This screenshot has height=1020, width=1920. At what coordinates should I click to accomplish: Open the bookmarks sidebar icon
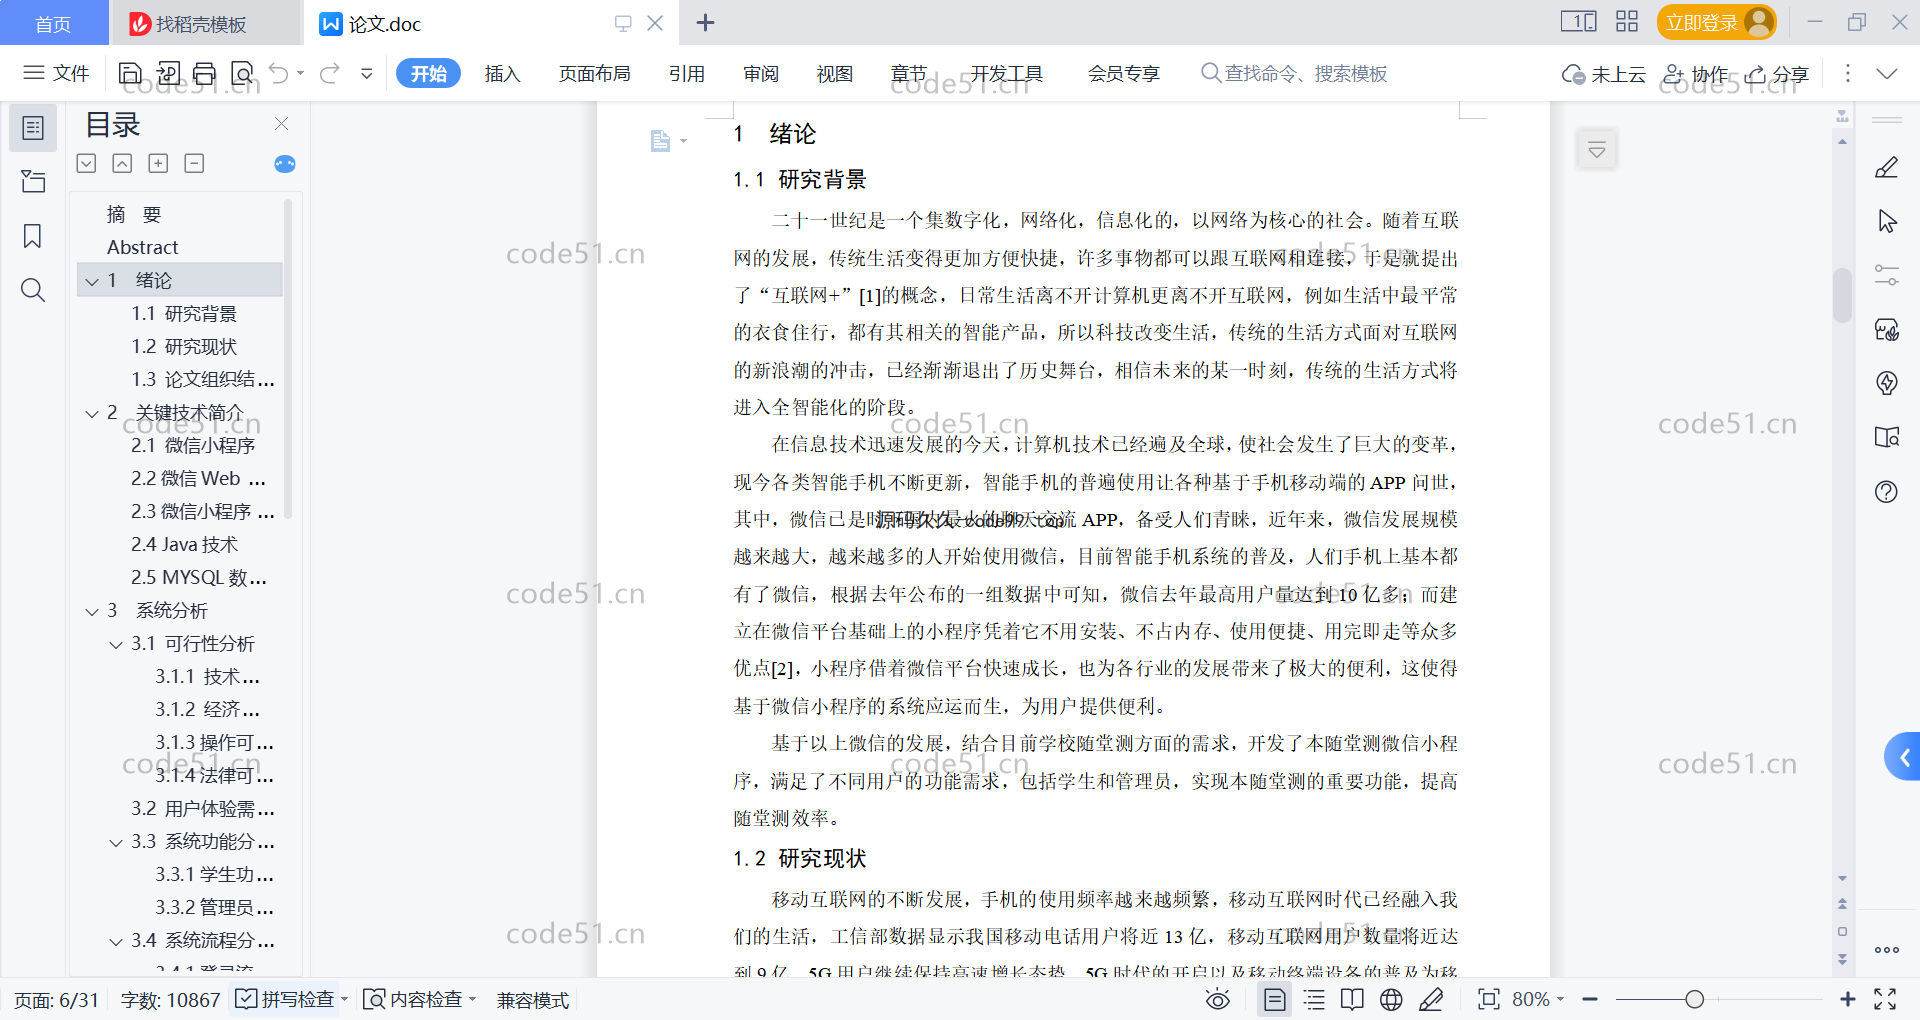pos(33,236)
